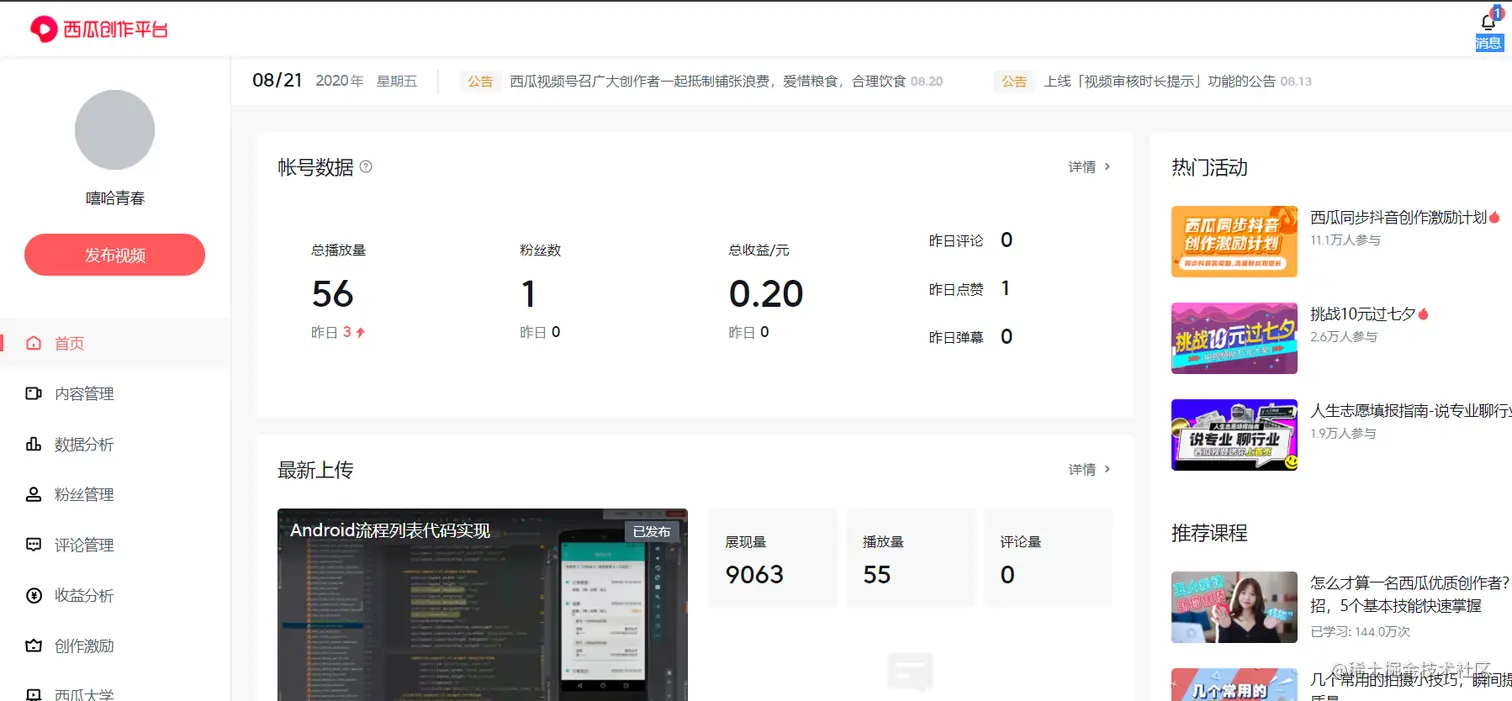Click the 总收益/元 value 0.20
Image resolution: width=1512 pixels, height=701 pixels.
point(766,294)
